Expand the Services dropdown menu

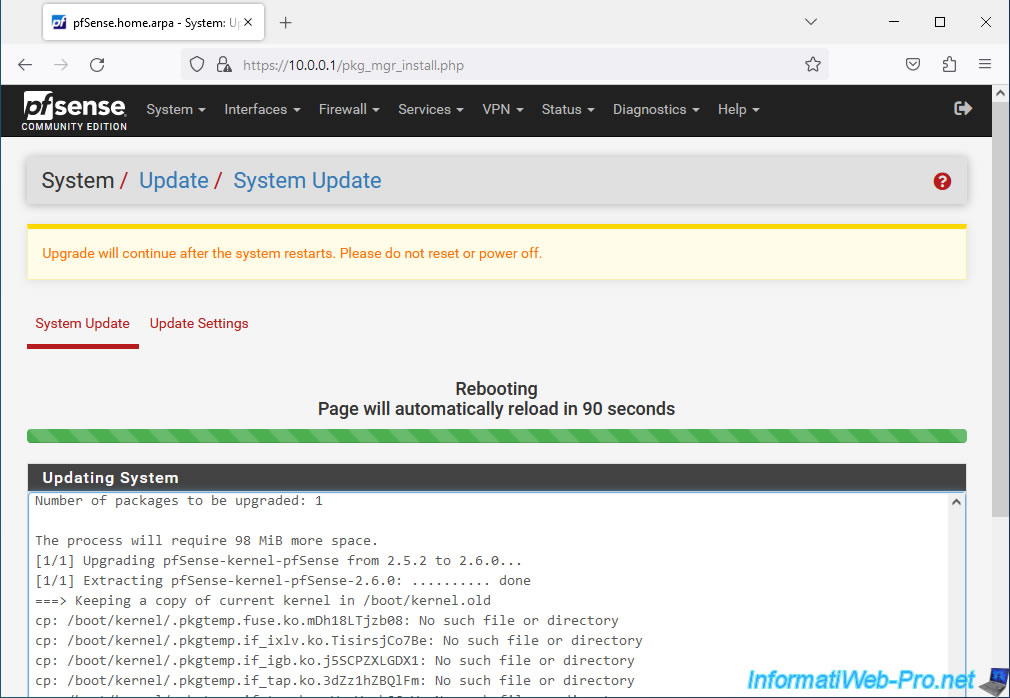[x=431, y=109]
